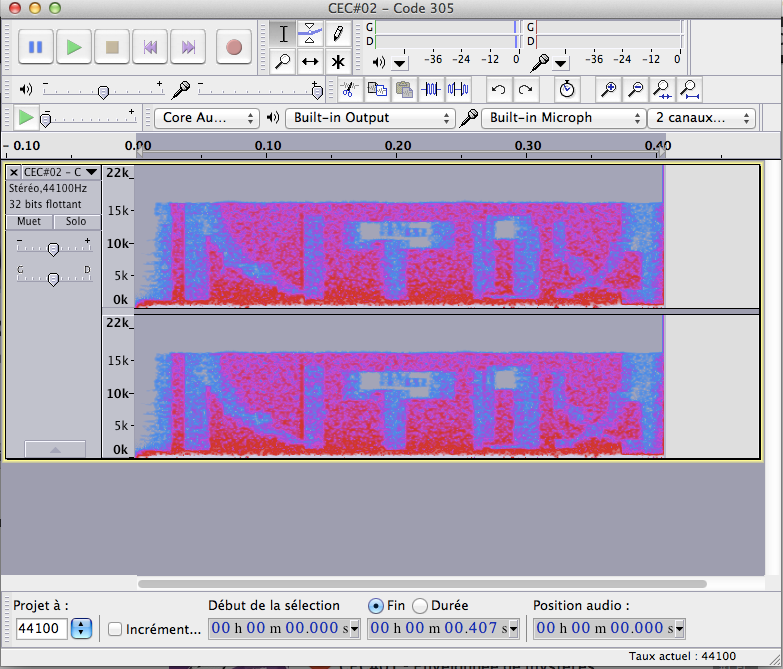Click the track gain slider knob

tap(53, 249)
